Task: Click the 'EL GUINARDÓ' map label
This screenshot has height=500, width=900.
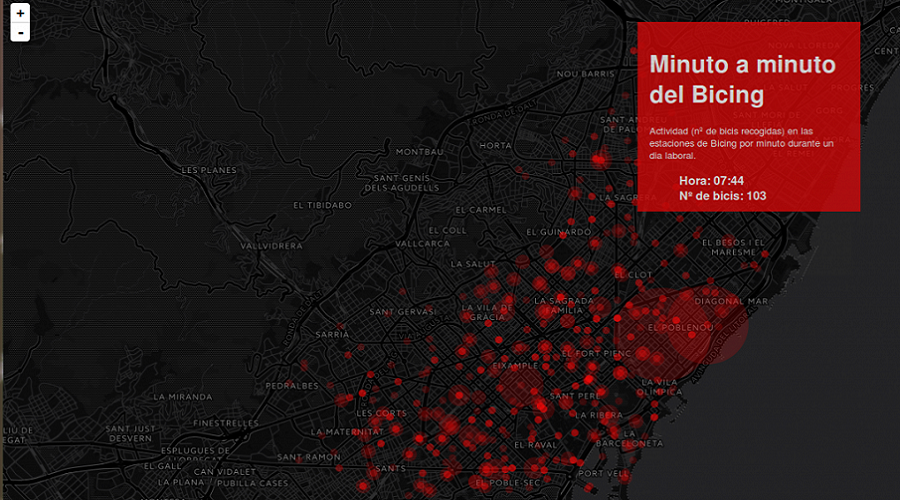Action: [x=558, y=232]
